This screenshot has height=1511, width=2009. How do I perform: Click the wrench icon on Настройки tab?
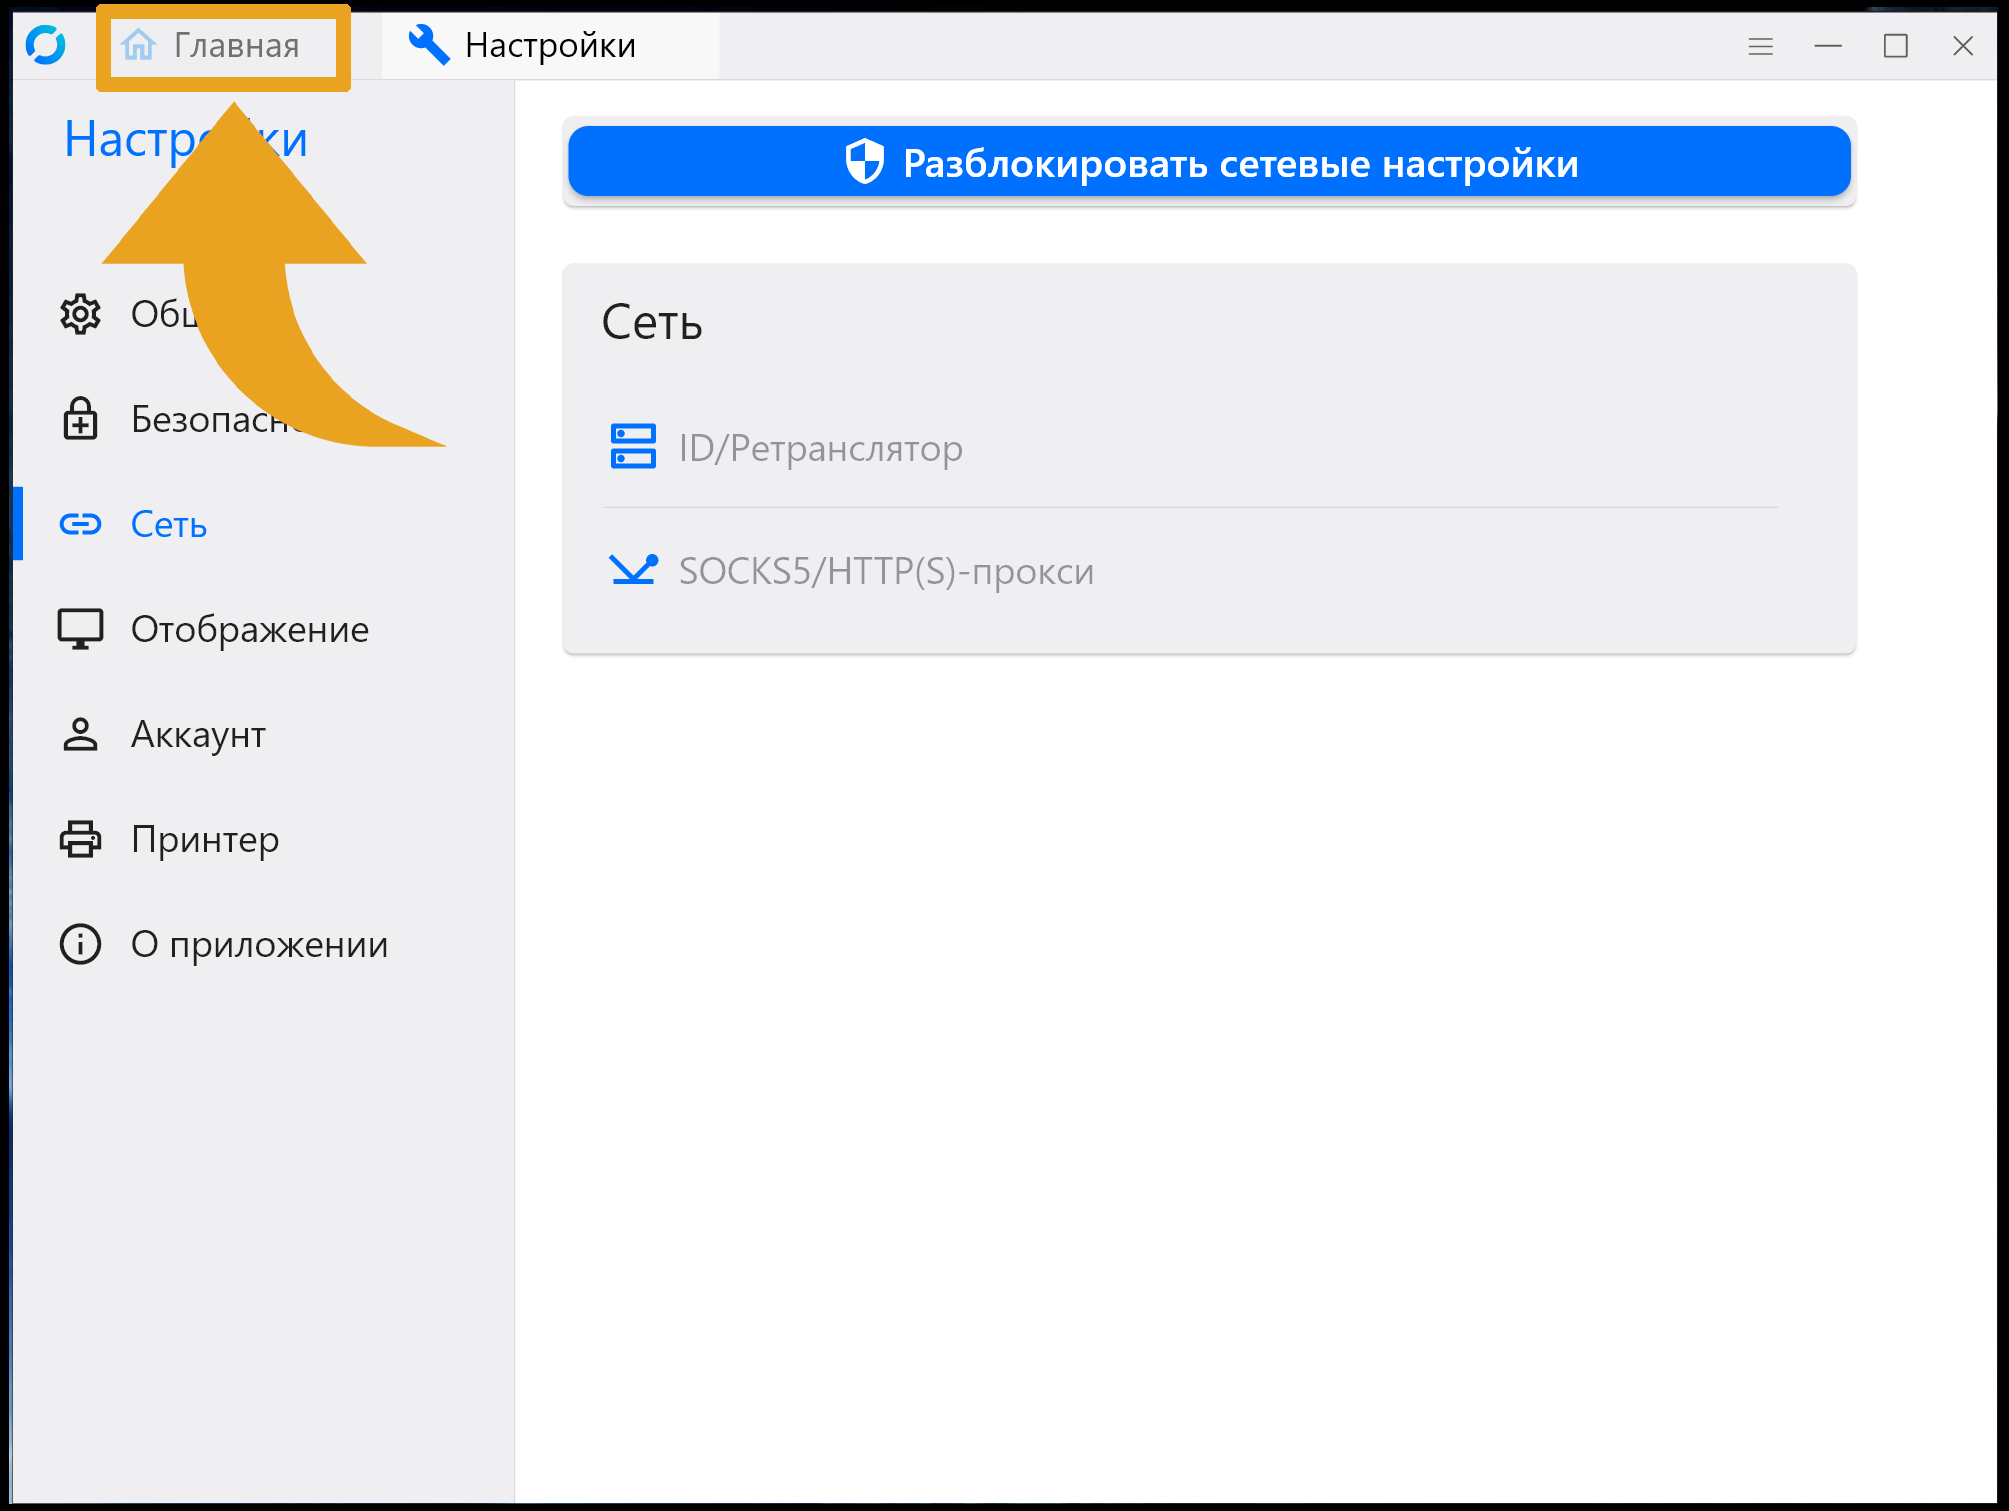click(x=429, y=44)
